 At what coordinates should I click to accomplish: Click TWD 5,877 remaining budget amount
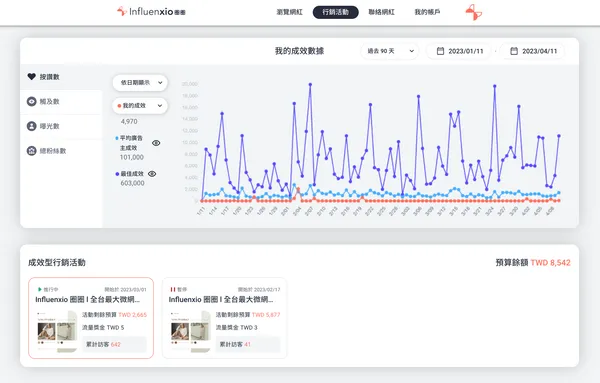266,315
